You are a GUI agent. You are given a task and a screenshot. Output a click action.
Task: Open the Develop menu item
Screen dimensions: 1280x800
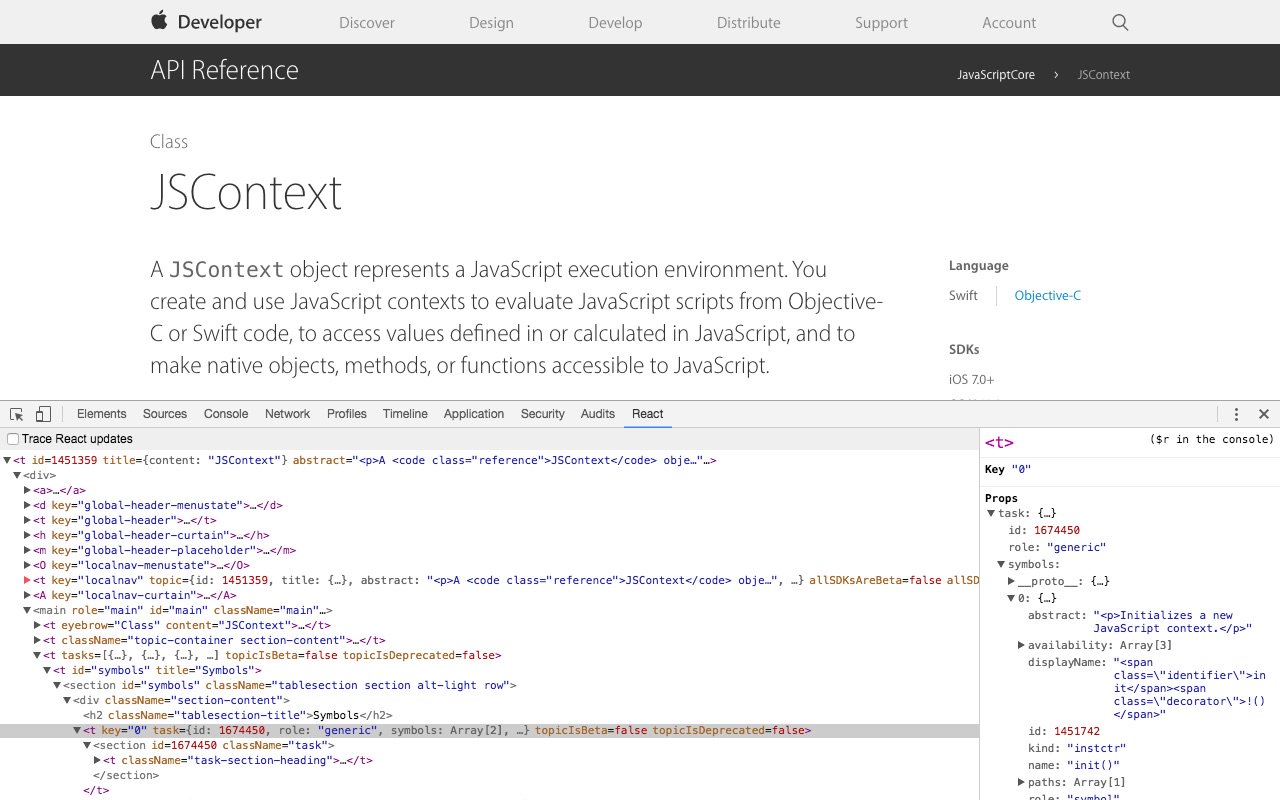615,22
